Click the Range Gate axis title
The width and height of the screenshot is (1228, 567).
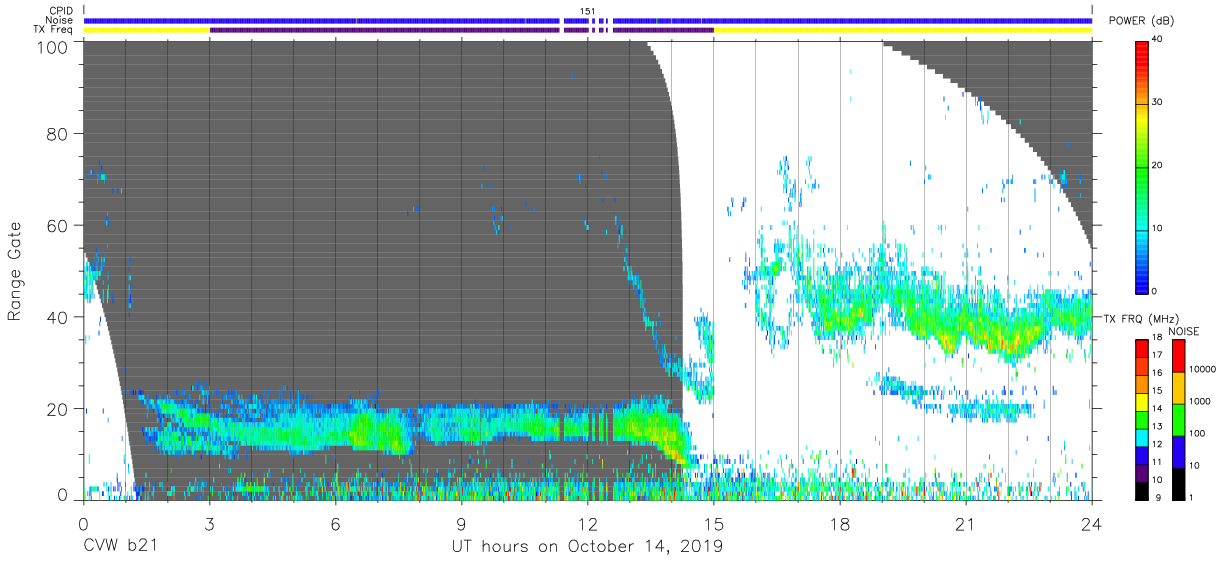tap(15, 271)
